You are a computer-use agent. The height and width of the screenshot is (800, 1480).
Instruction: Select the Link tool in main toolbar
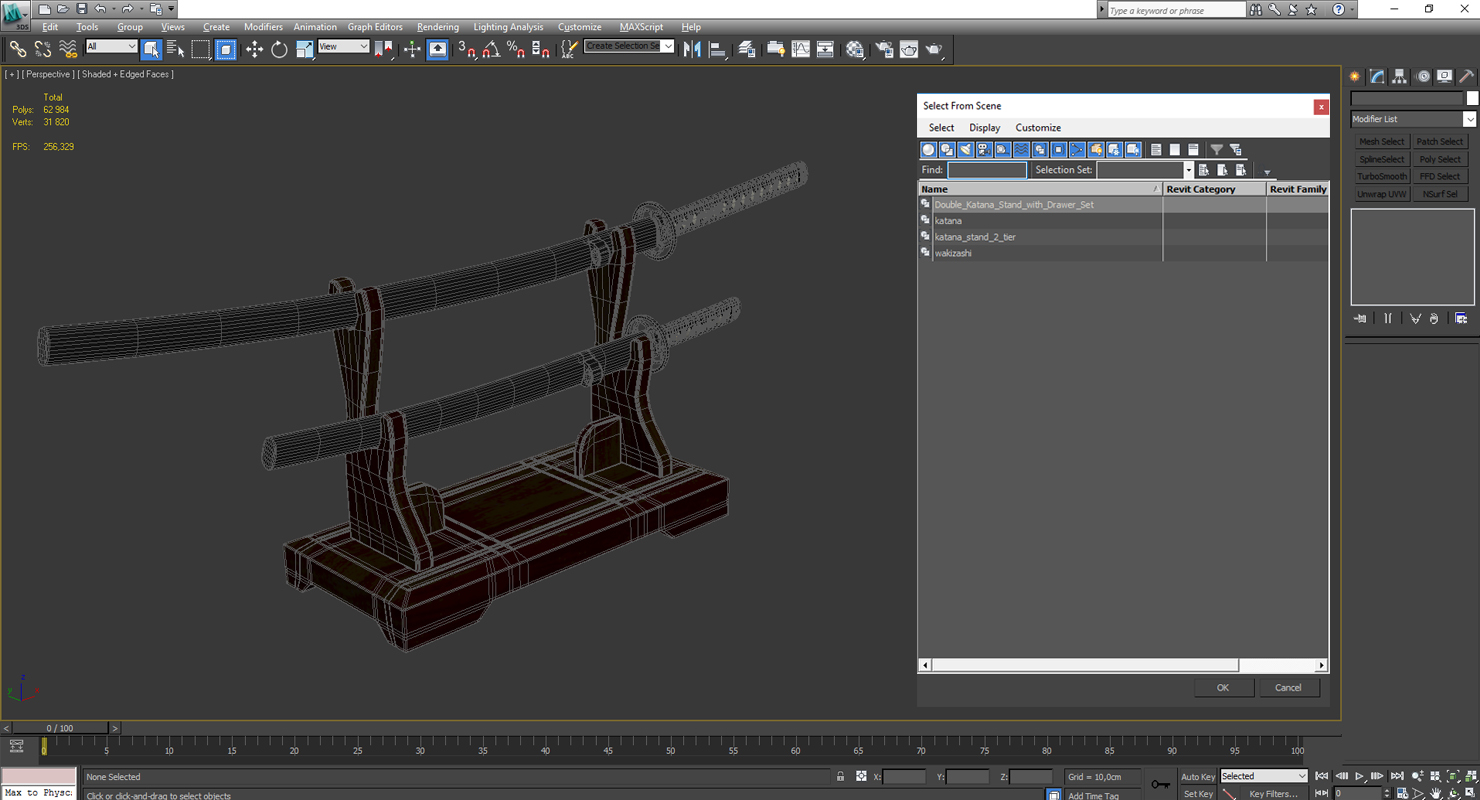[18, 49]
